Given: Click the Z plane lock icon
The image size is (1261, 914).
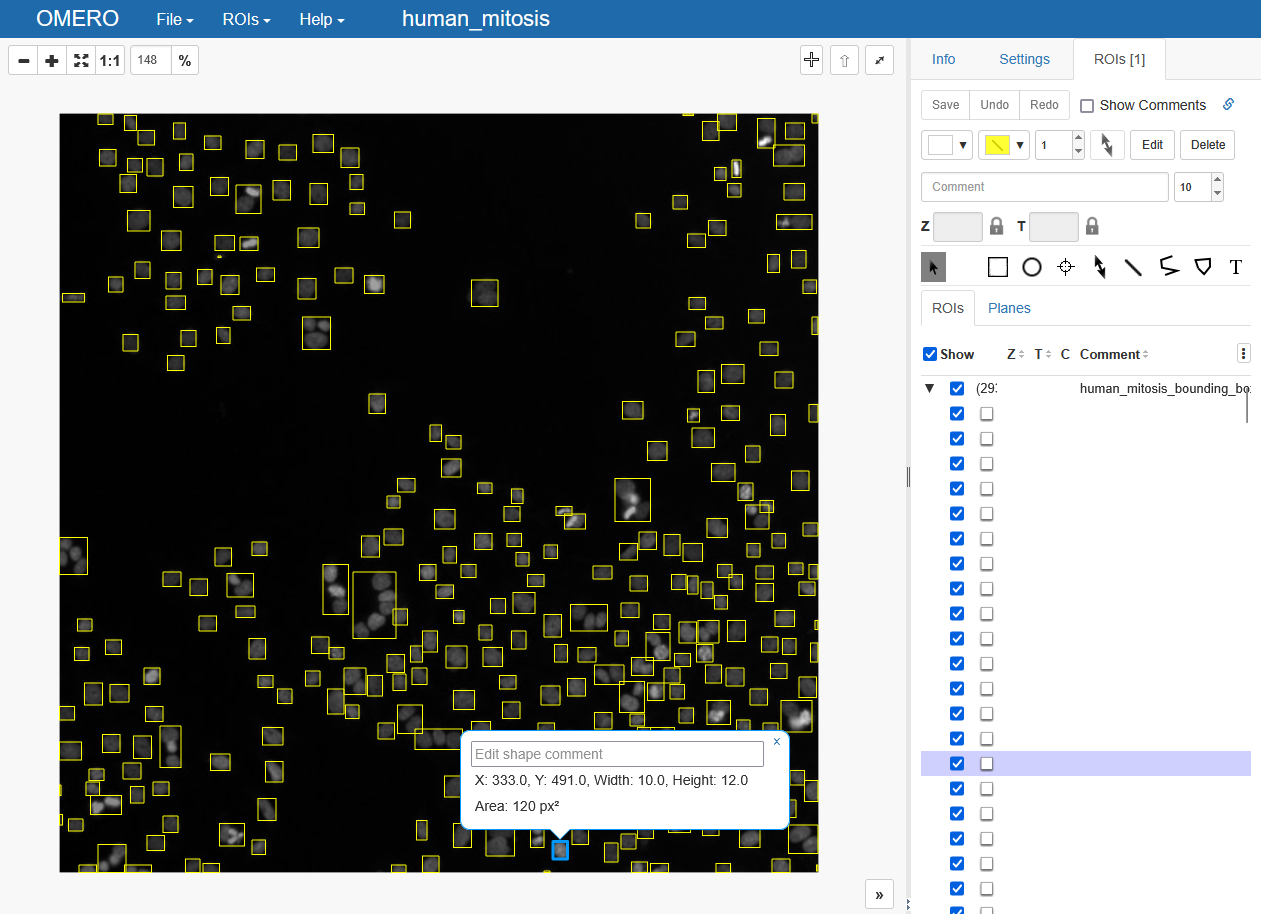Looking at the screenshot, I should coord(996,226).
